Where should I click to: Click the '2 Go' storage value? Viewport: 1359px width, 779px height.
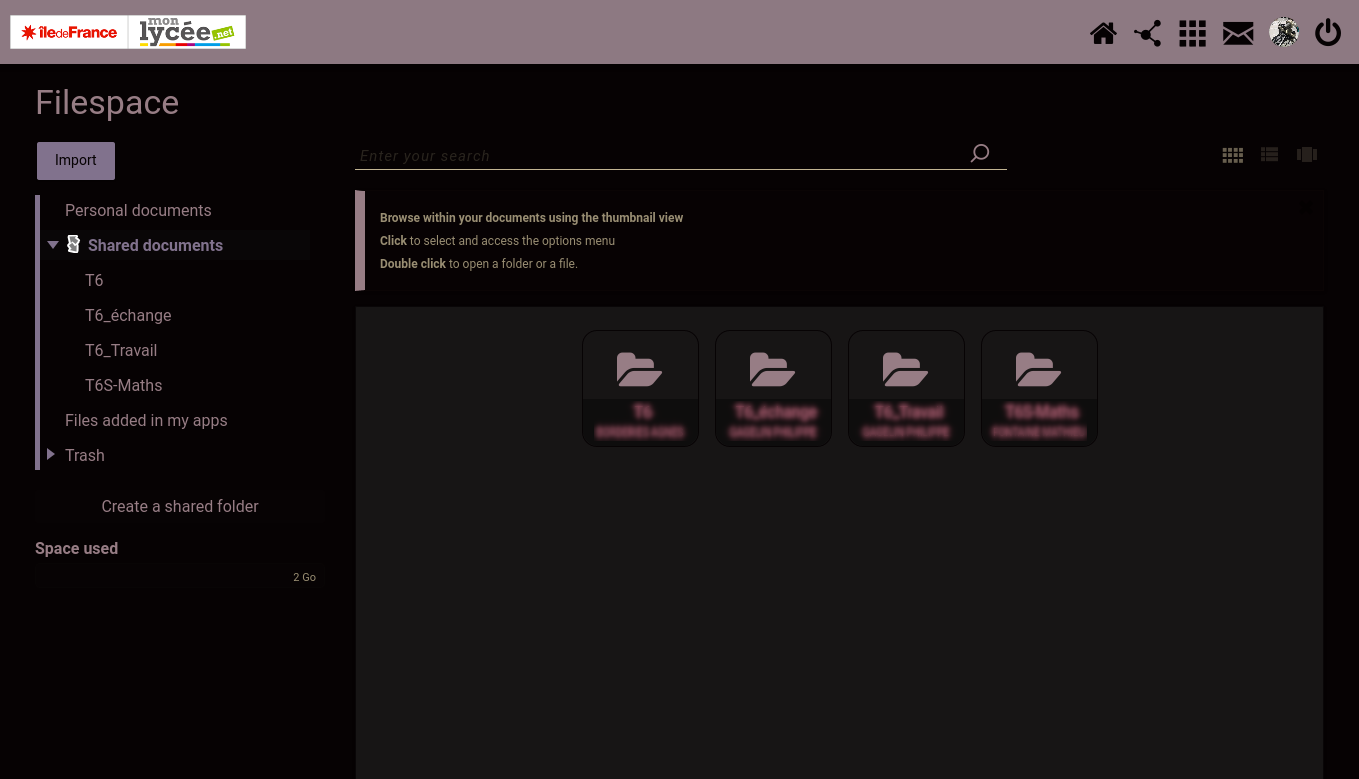[304, 577]
